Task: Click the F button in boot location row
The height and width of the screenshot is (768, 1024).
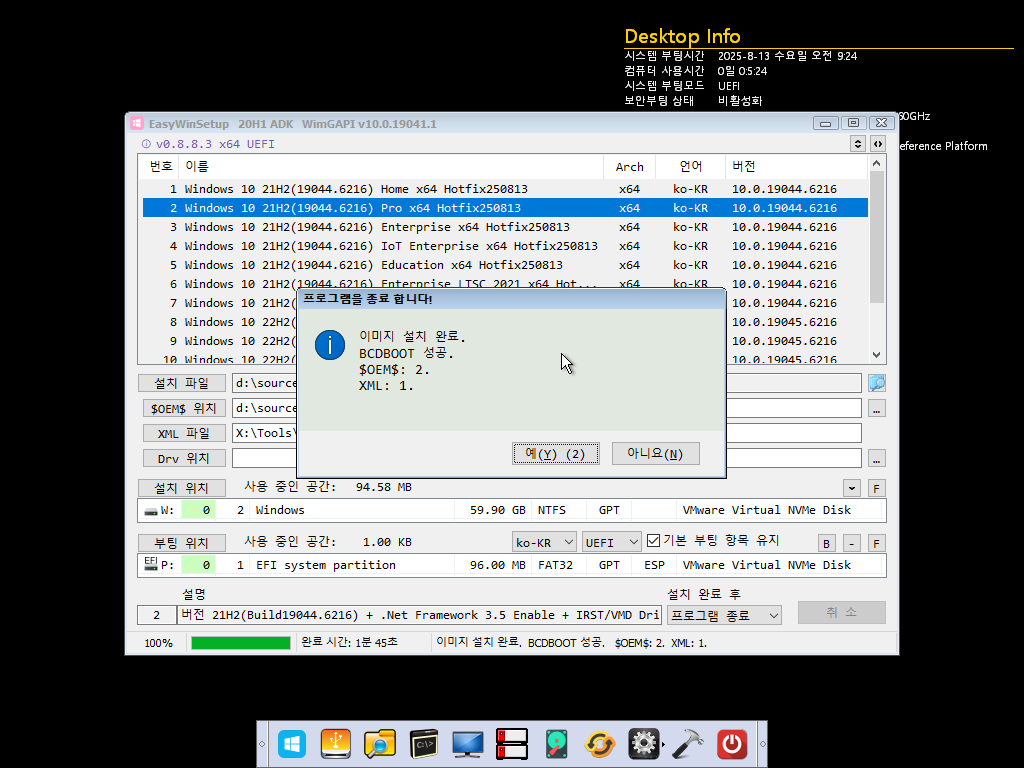Action: (x=876, y=543)
